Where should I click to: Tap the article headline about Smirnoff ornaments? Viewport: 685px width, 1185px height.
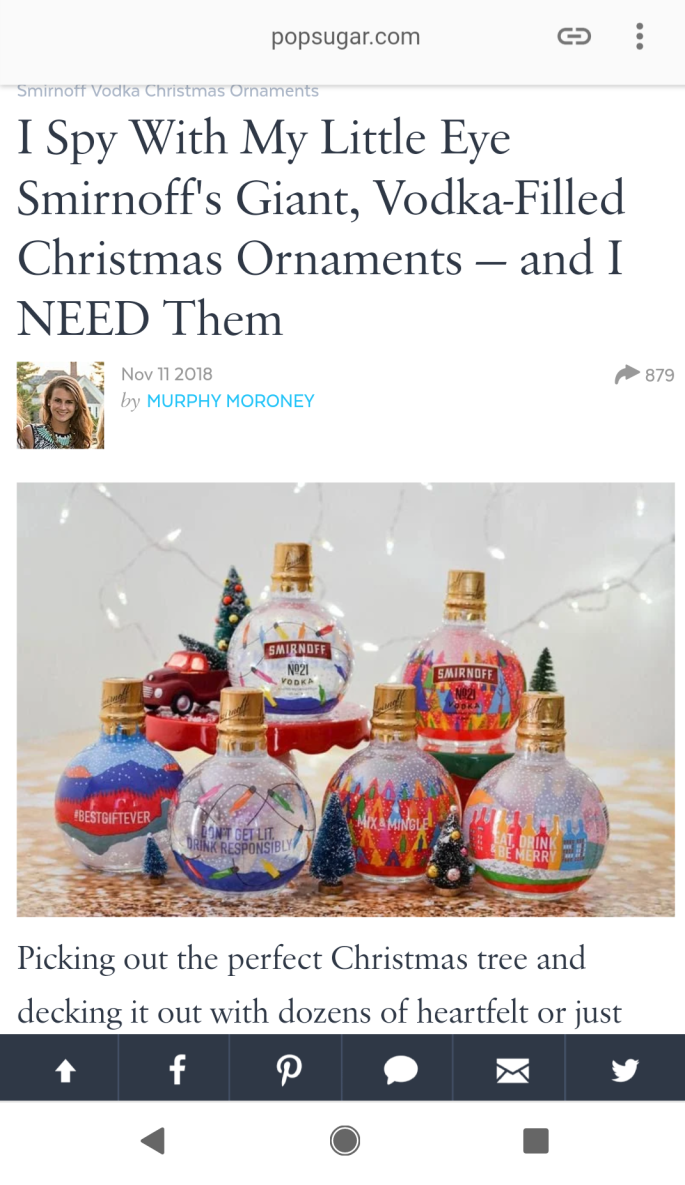(321, 228)
